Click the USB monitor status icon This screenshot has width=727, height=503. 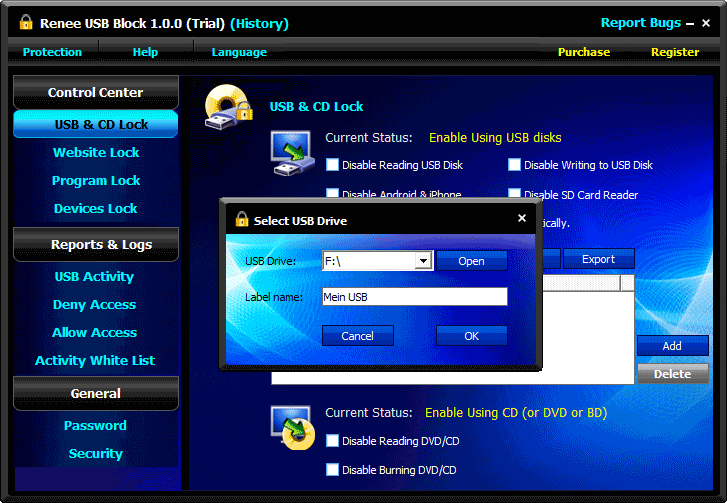click(292, 153)
